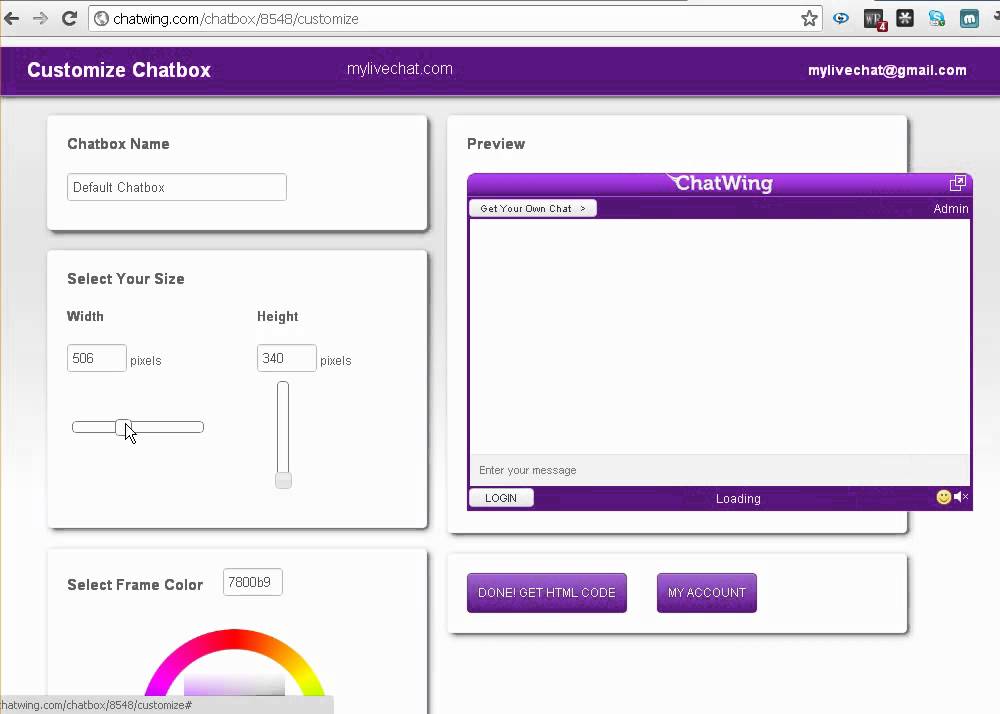This screenshot has height=714, width=1000.
Task: Open the black asterisk extension icon
Action: coord(904,18)
